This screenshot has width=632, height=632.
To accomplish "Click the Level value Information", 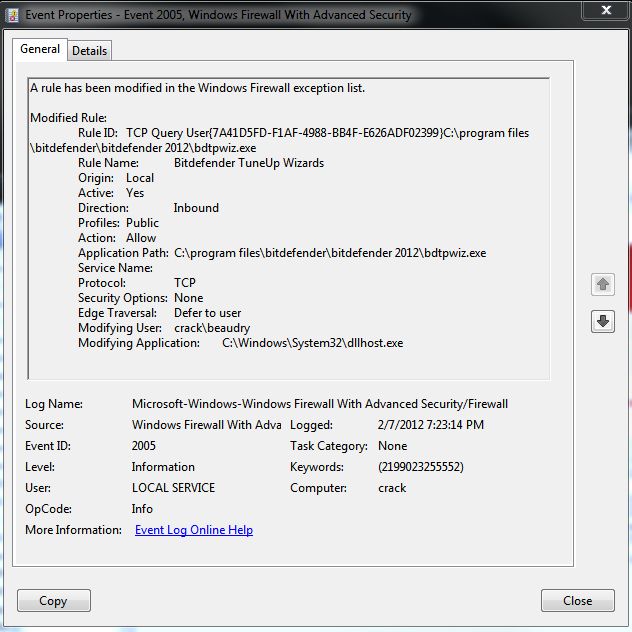I will [x=163, y=467].
